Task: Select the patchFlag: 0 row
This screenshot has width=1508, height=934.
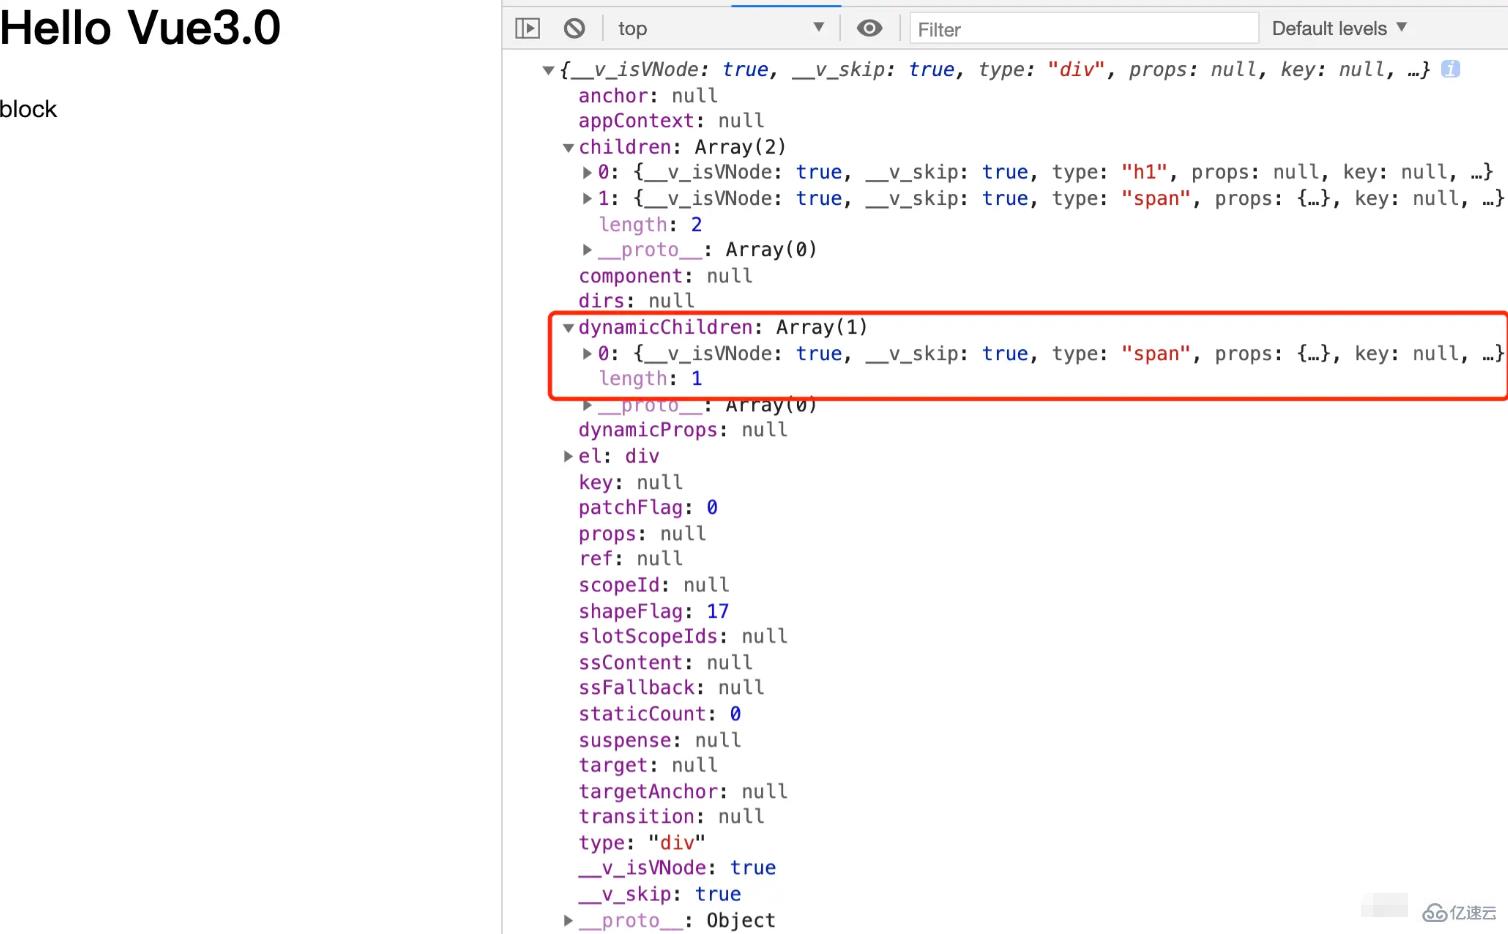Action: 648,508
